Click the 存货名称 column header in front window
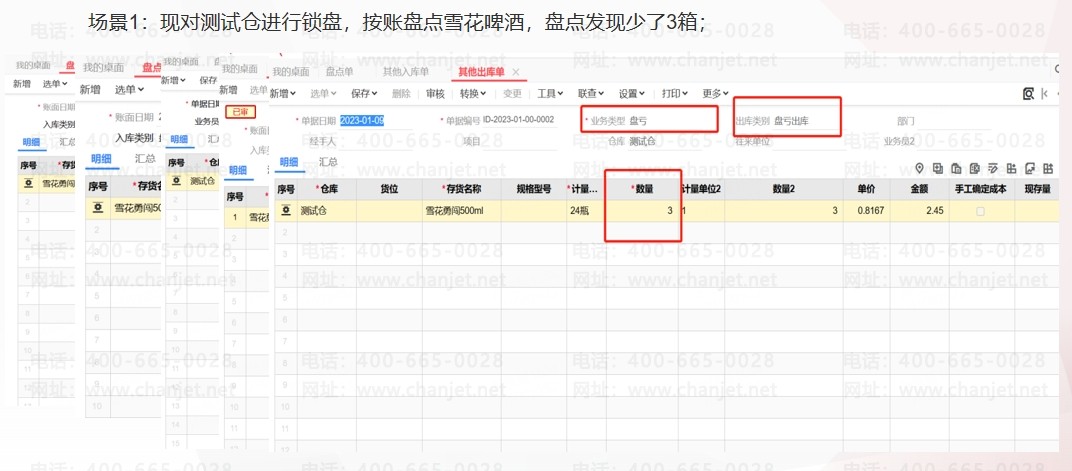This screenshot has width=1072, height=471. tap(461, 189)
